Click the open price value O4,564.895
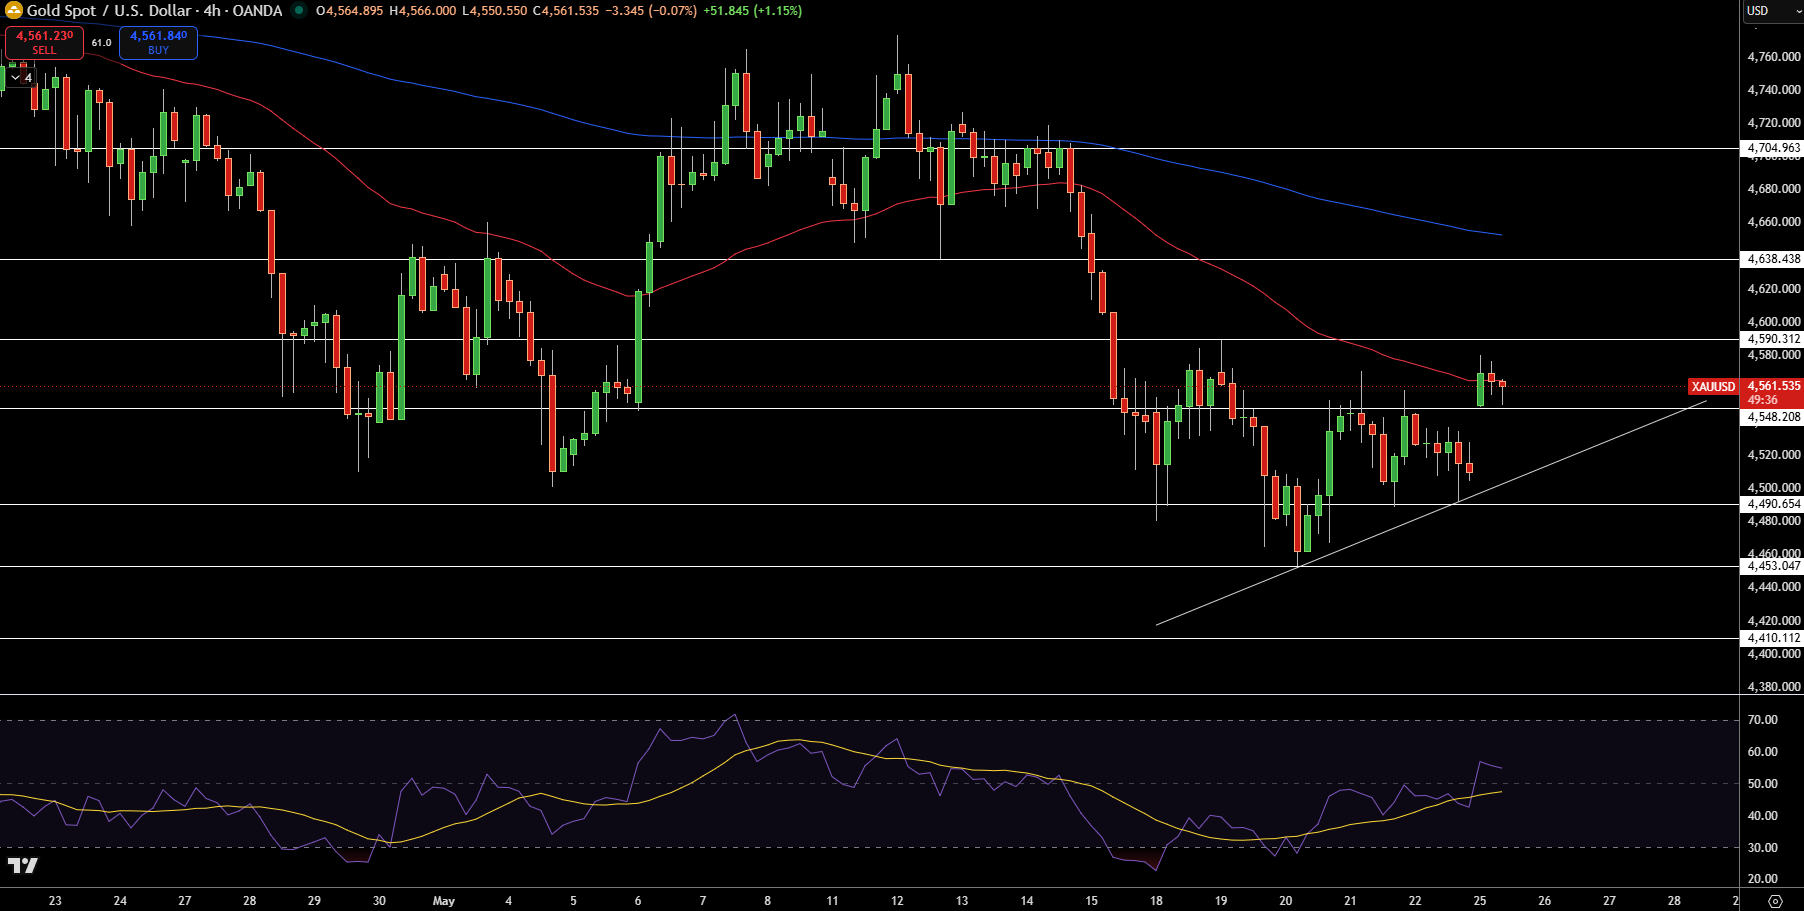The height and width of the screenshot is (911, 1804). 349,11
